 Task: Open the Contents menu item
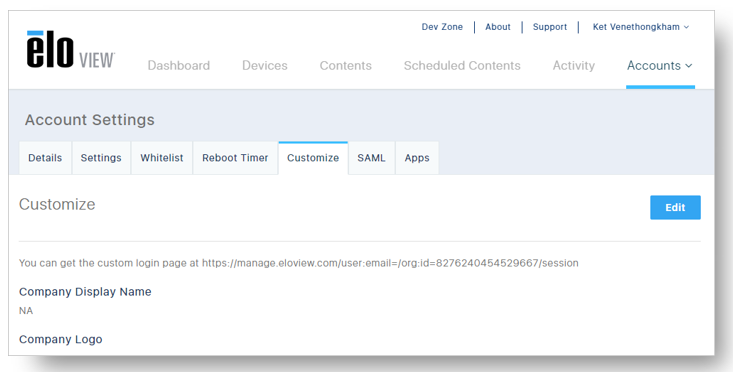[x=345, y=65]
